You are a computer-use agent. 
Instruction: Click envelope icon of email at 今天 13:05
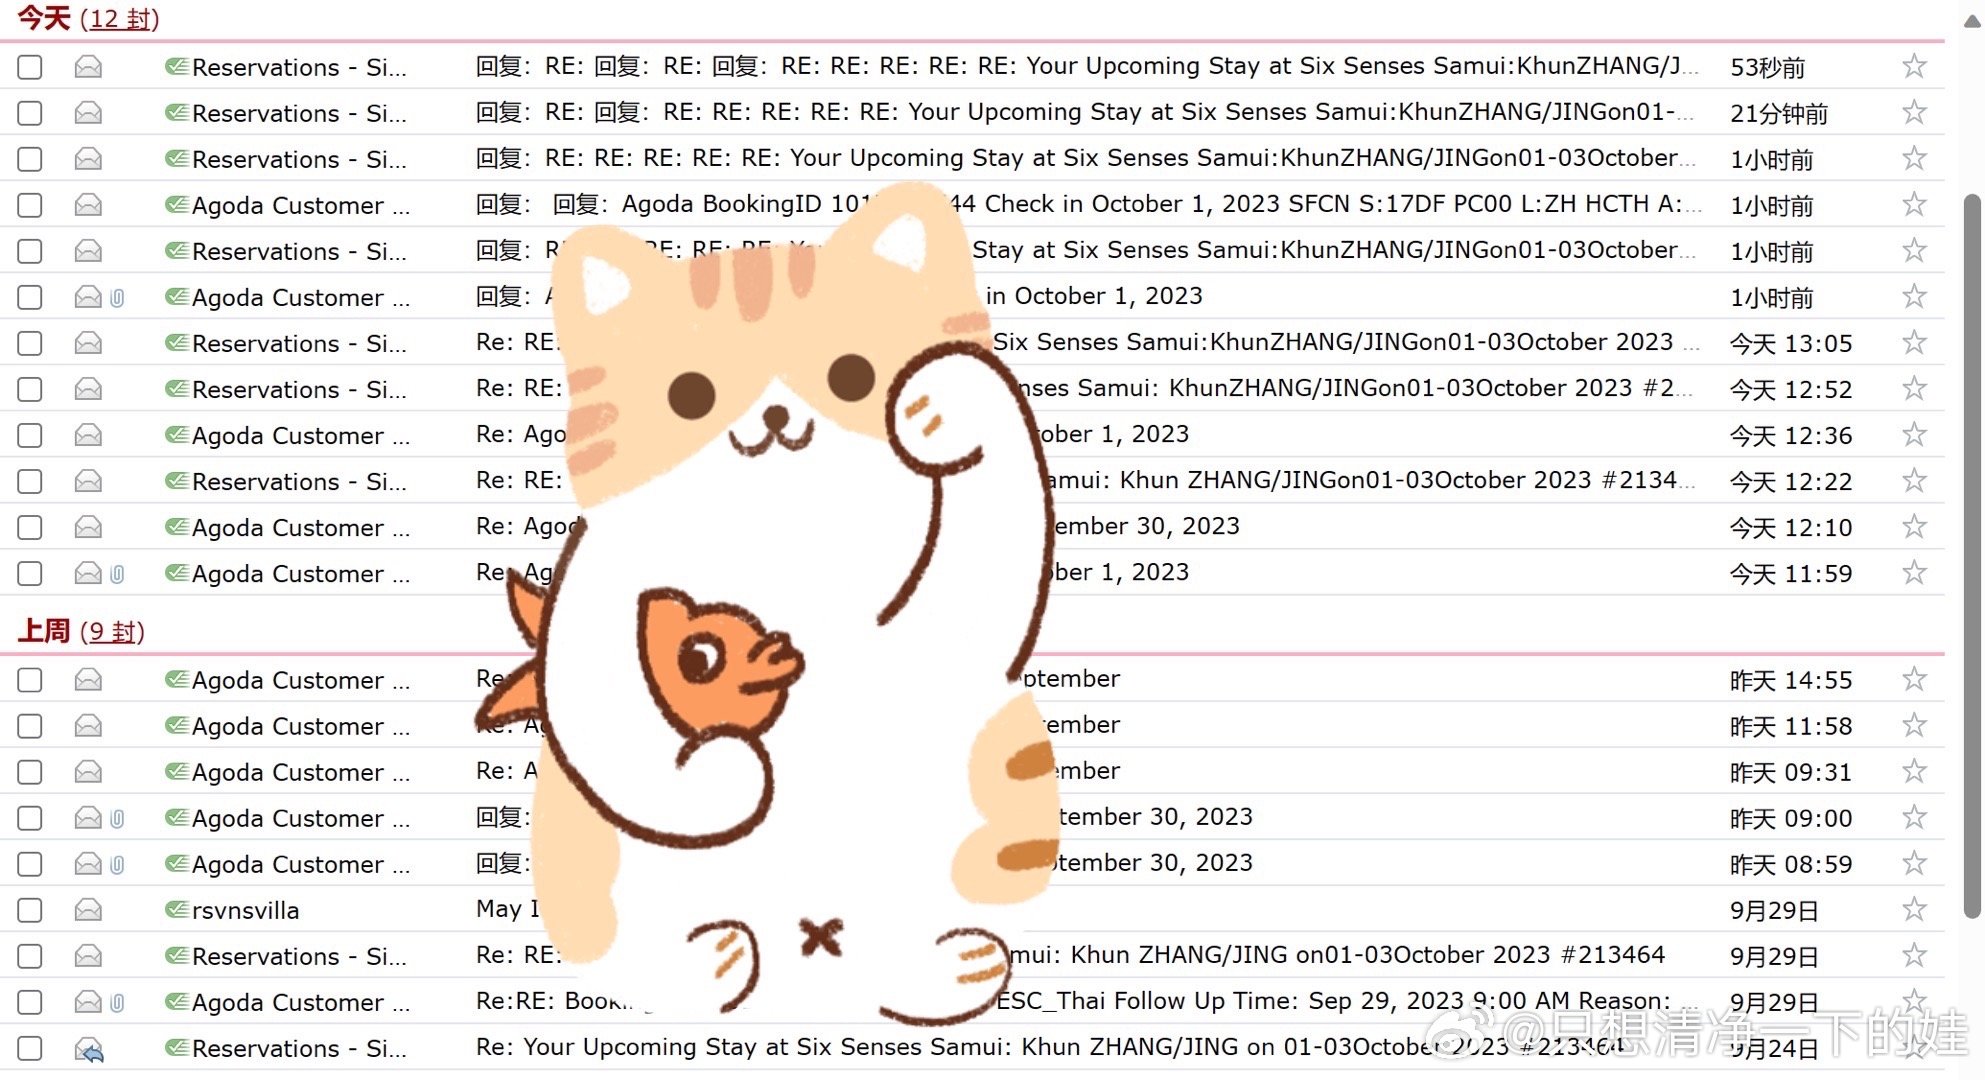88,343
